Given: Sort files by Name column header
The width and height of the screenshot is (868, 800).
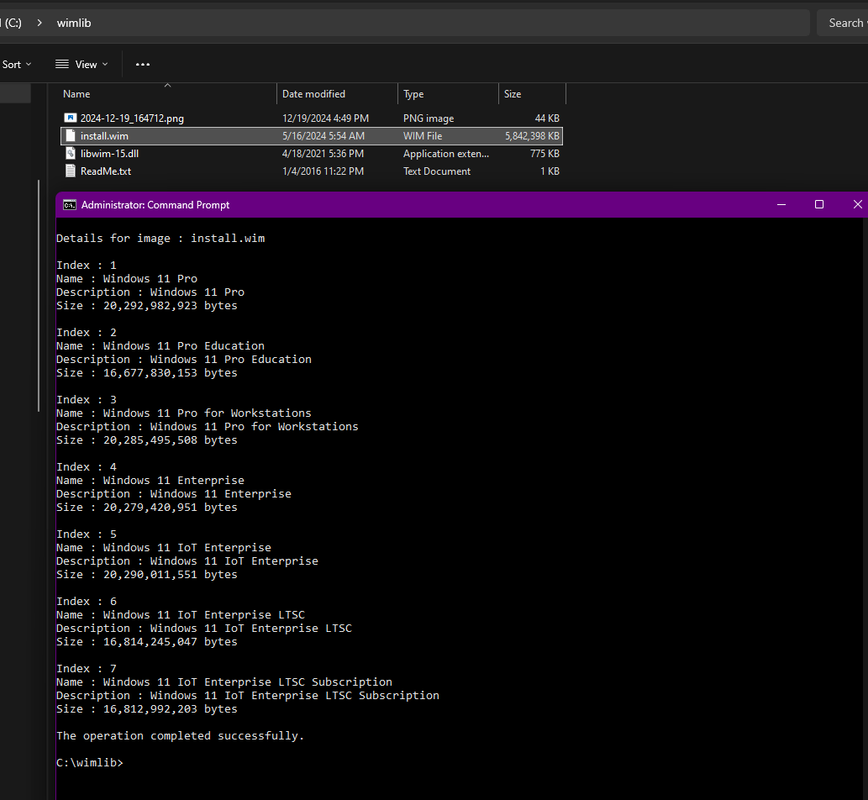Looking at the screenshot, I should coord(76,94).
